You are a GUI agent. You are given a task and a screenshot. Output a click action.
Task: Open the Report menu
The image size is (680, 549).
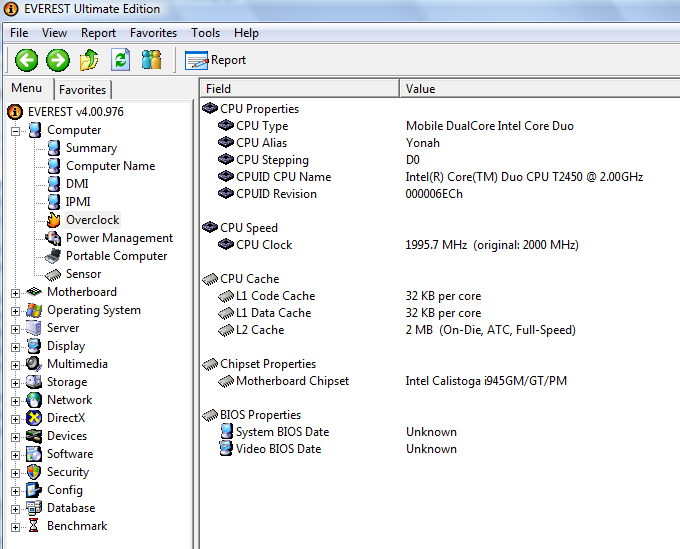[x=98, y=33]
